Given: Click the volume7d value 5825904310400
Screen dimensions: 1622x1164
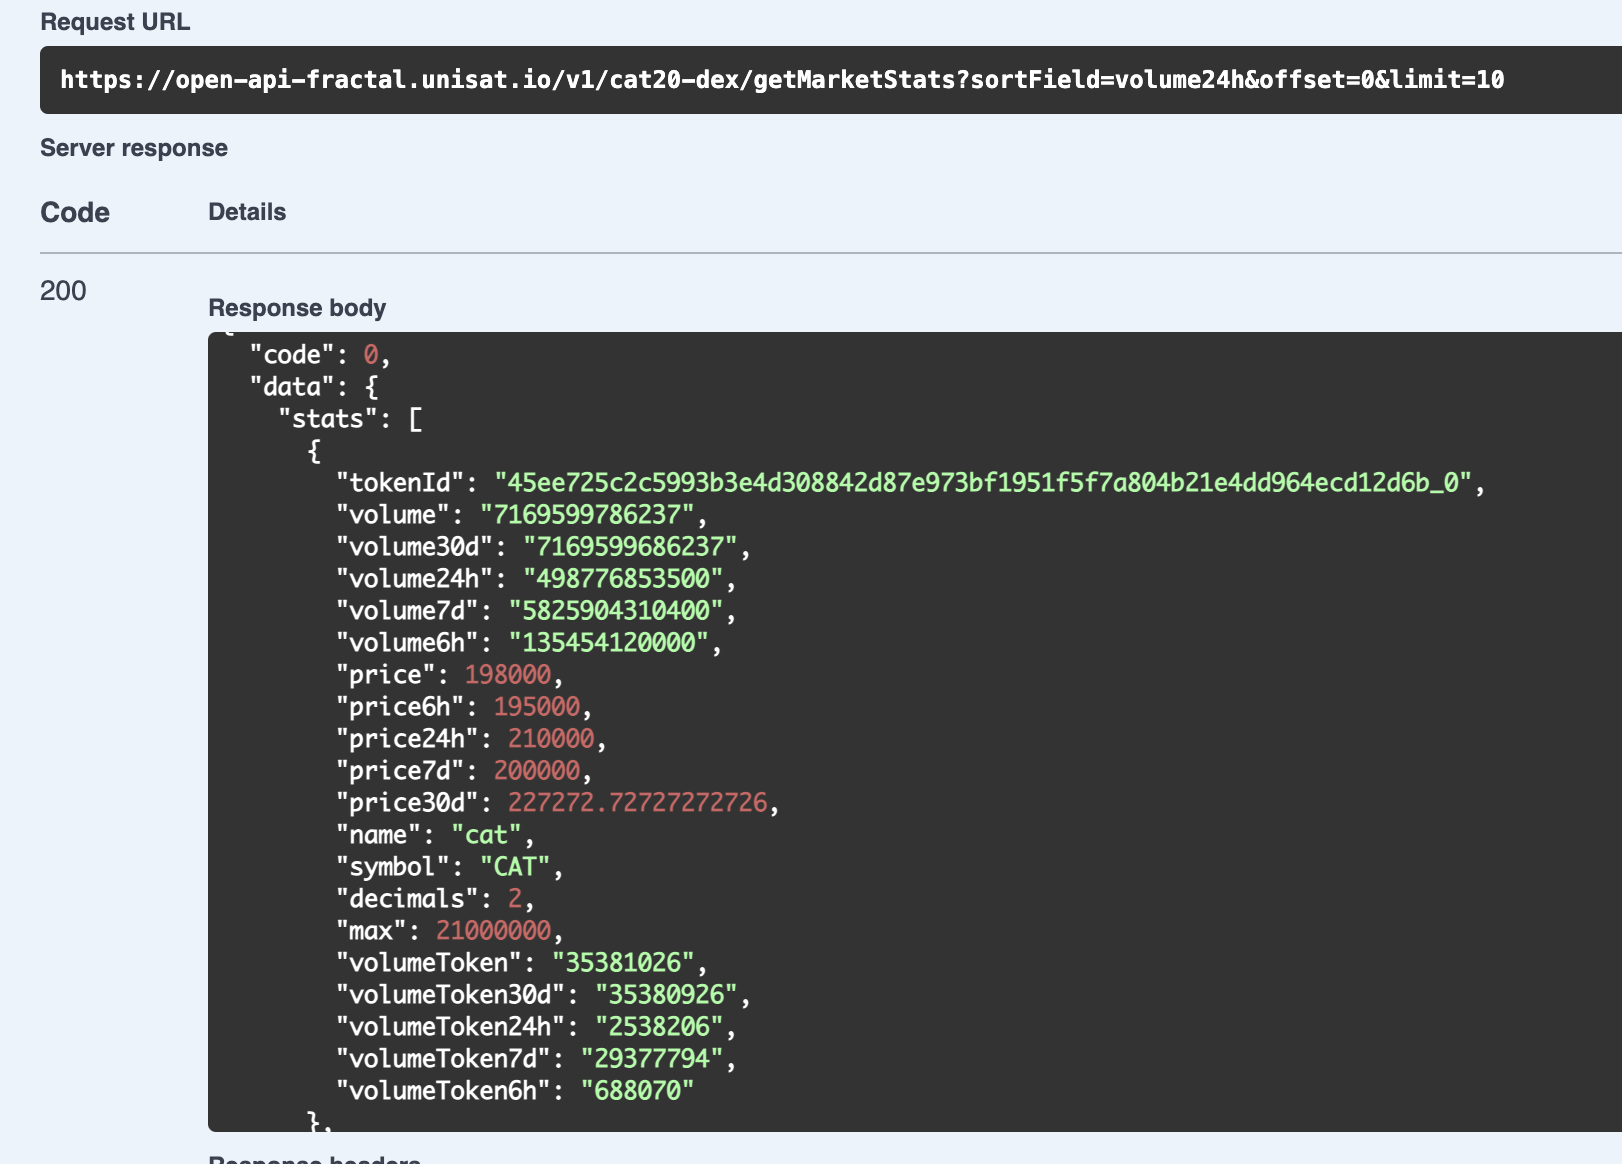Looking at the screenshot, I should (616, 611).
